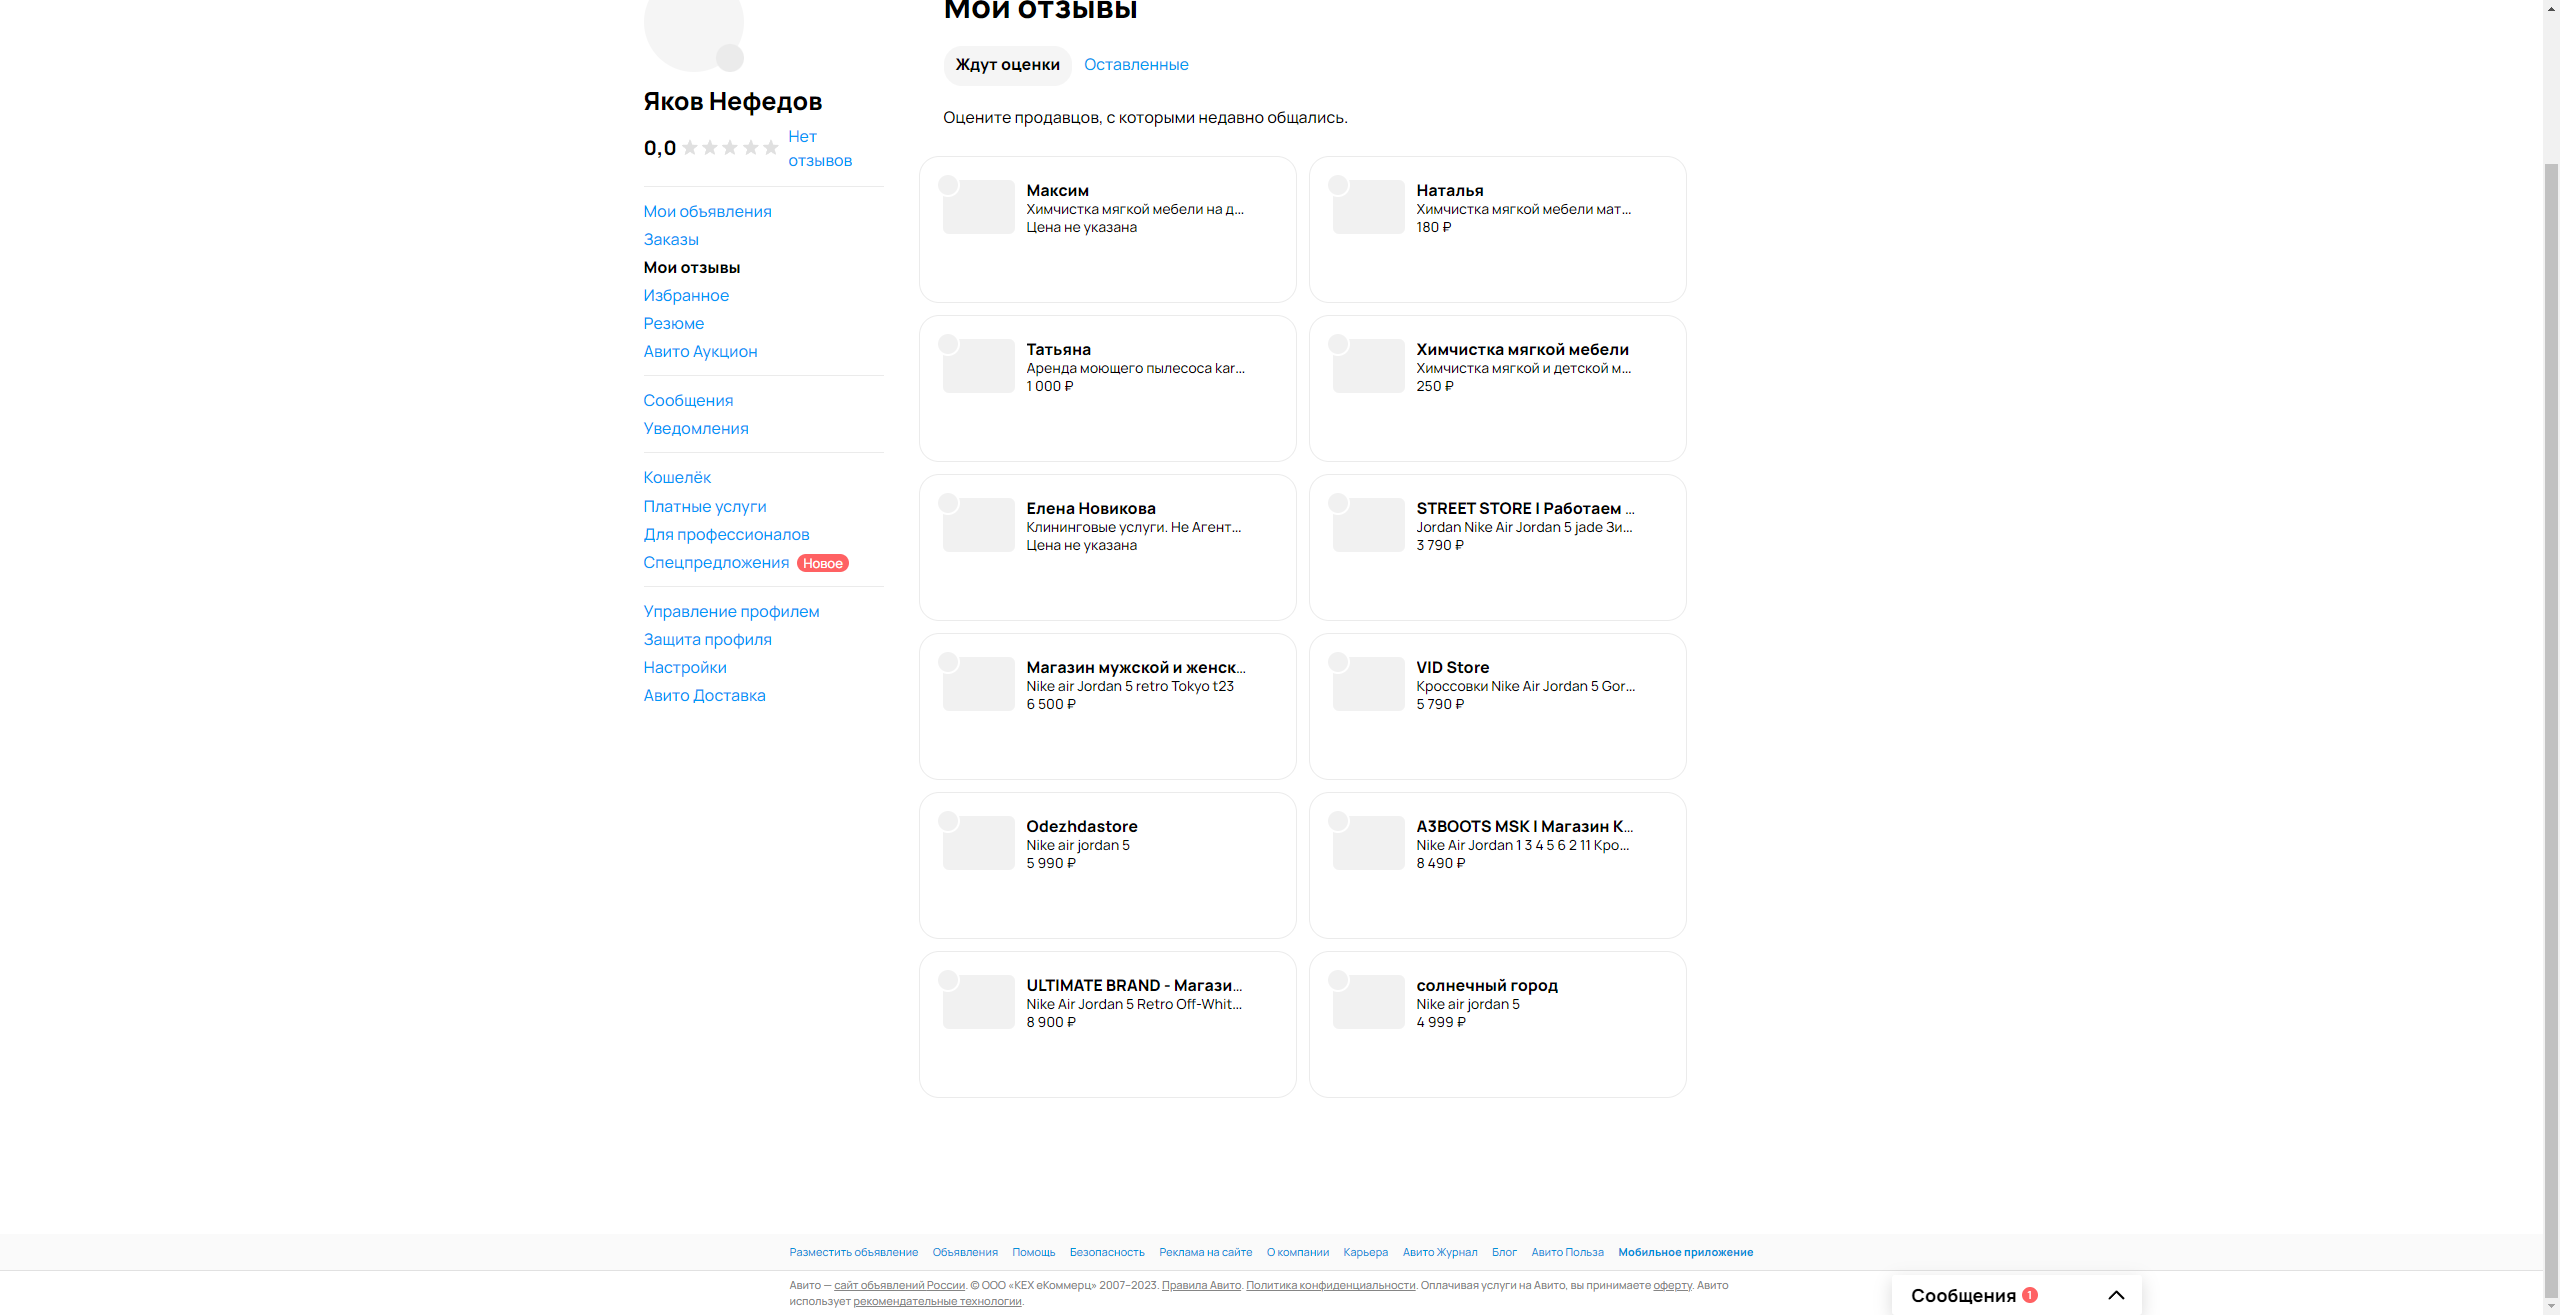Image resolution: width=2560 pixels, height=1315 pixels.
Task: Click Мобильное приложение footer link
Action: click(x=1685, y=1252)
